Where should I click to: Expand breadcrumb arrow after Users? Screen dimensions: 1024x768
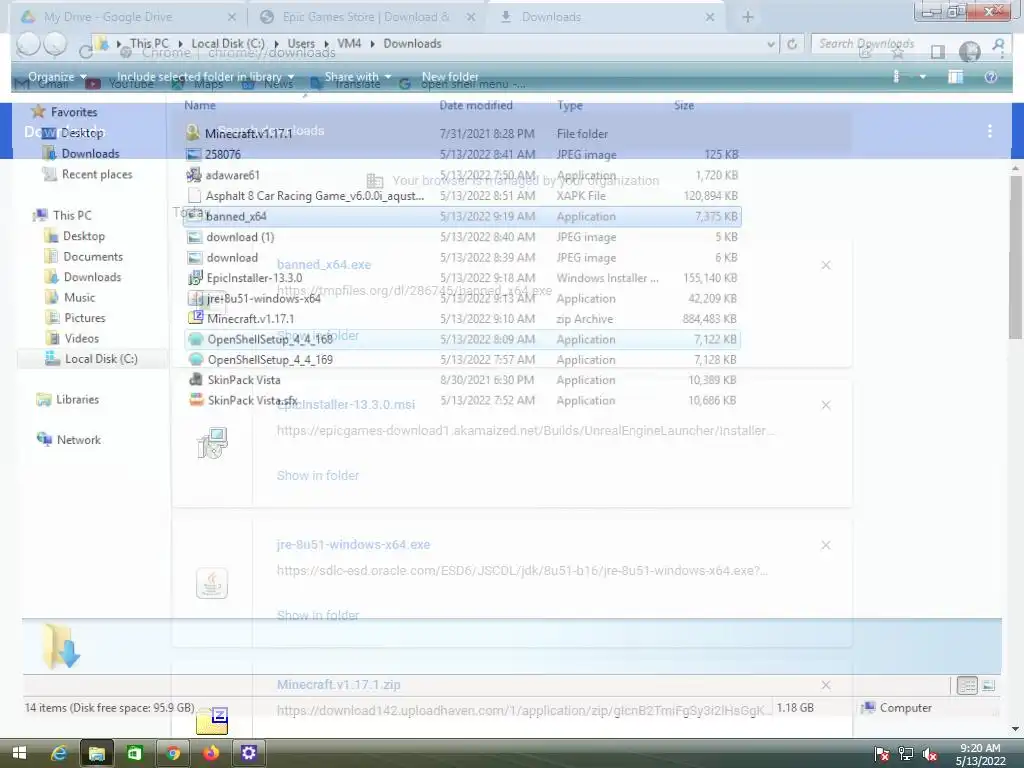click(326, 44)
